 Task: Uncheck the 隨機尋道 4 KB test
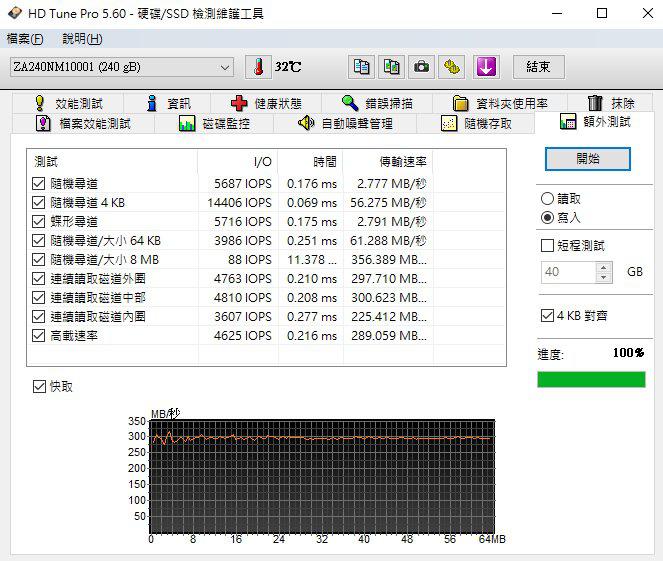click(39, 202)
